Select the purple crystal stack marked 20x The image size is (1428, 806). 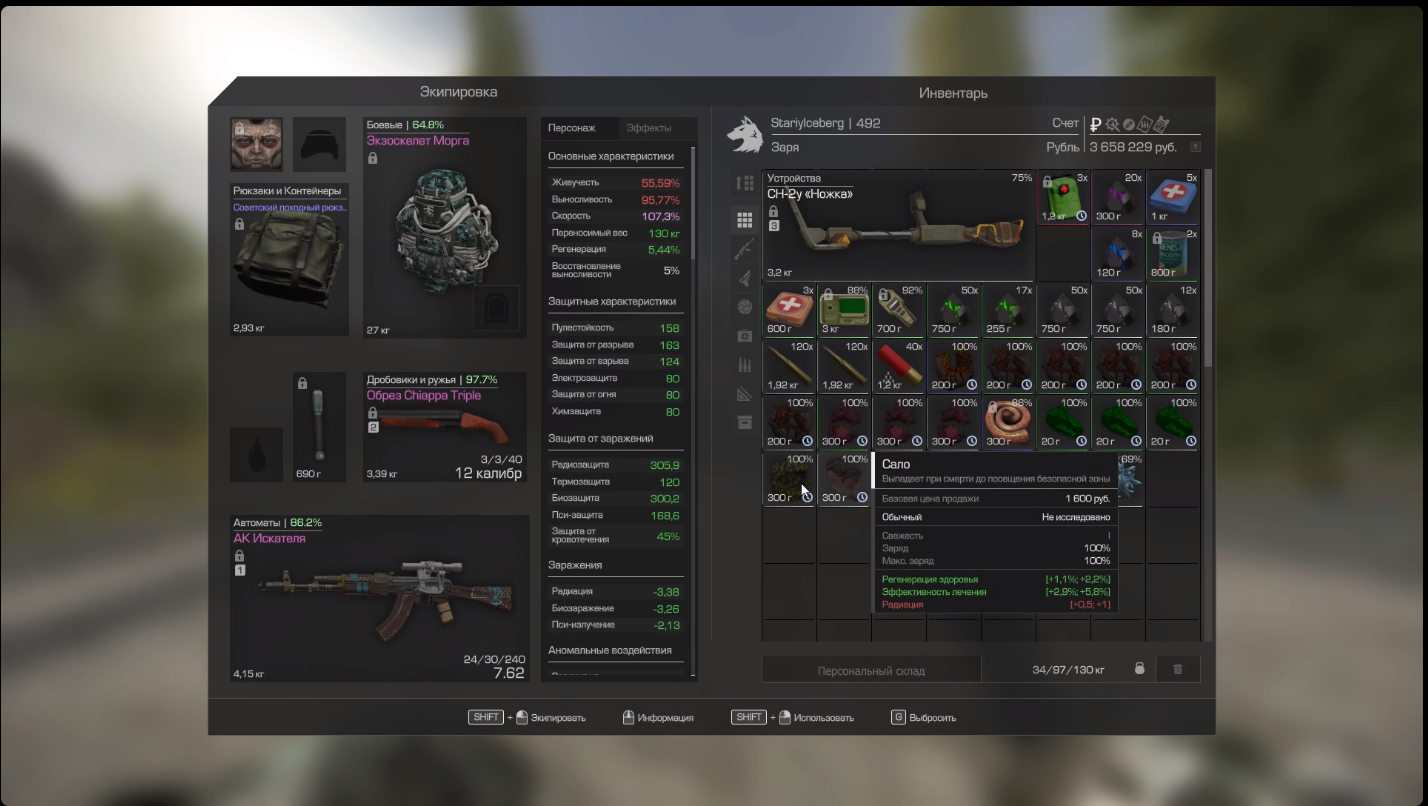click(x=1118, y=197)
